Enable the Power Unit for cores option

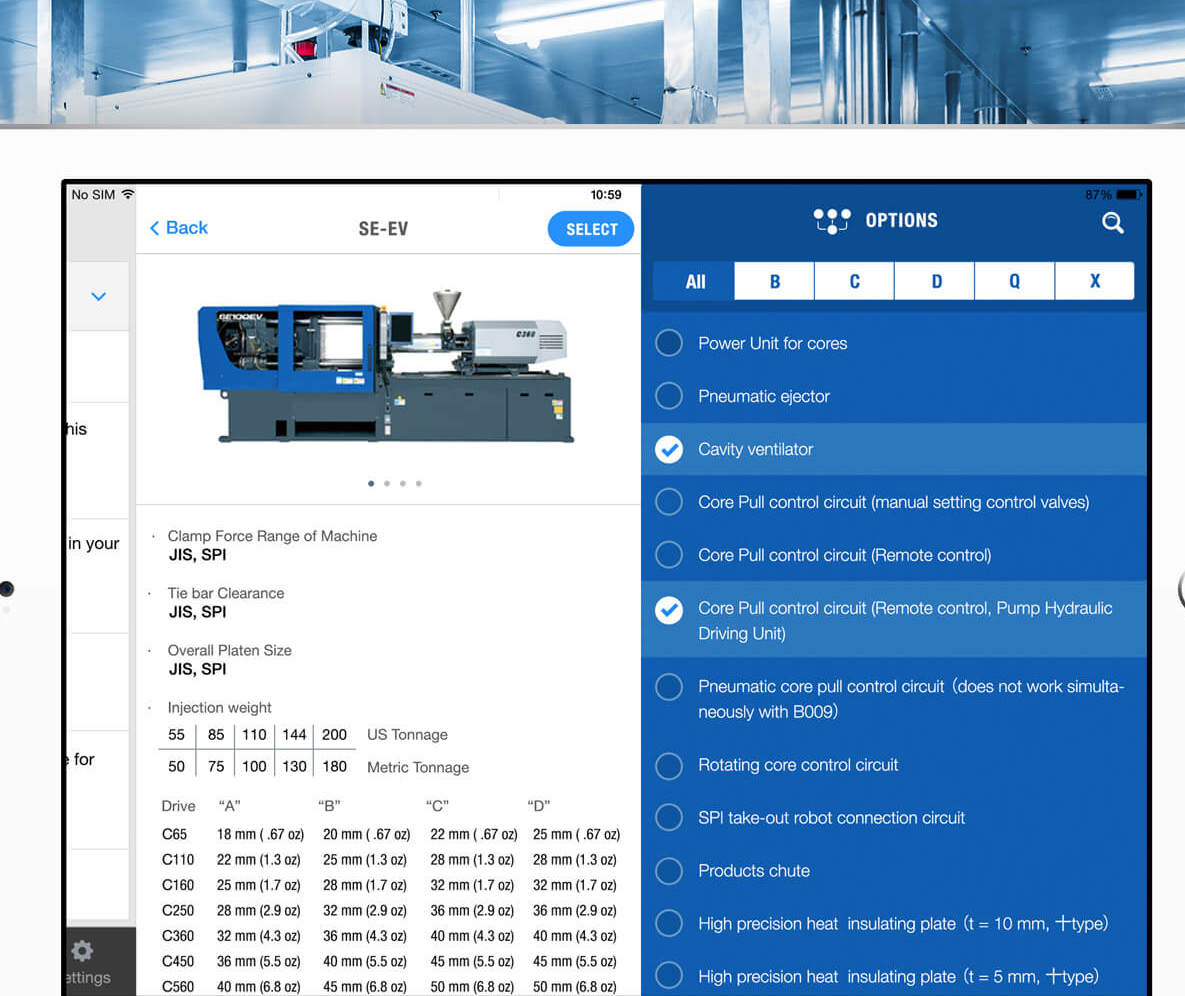[x=669, y=344]
